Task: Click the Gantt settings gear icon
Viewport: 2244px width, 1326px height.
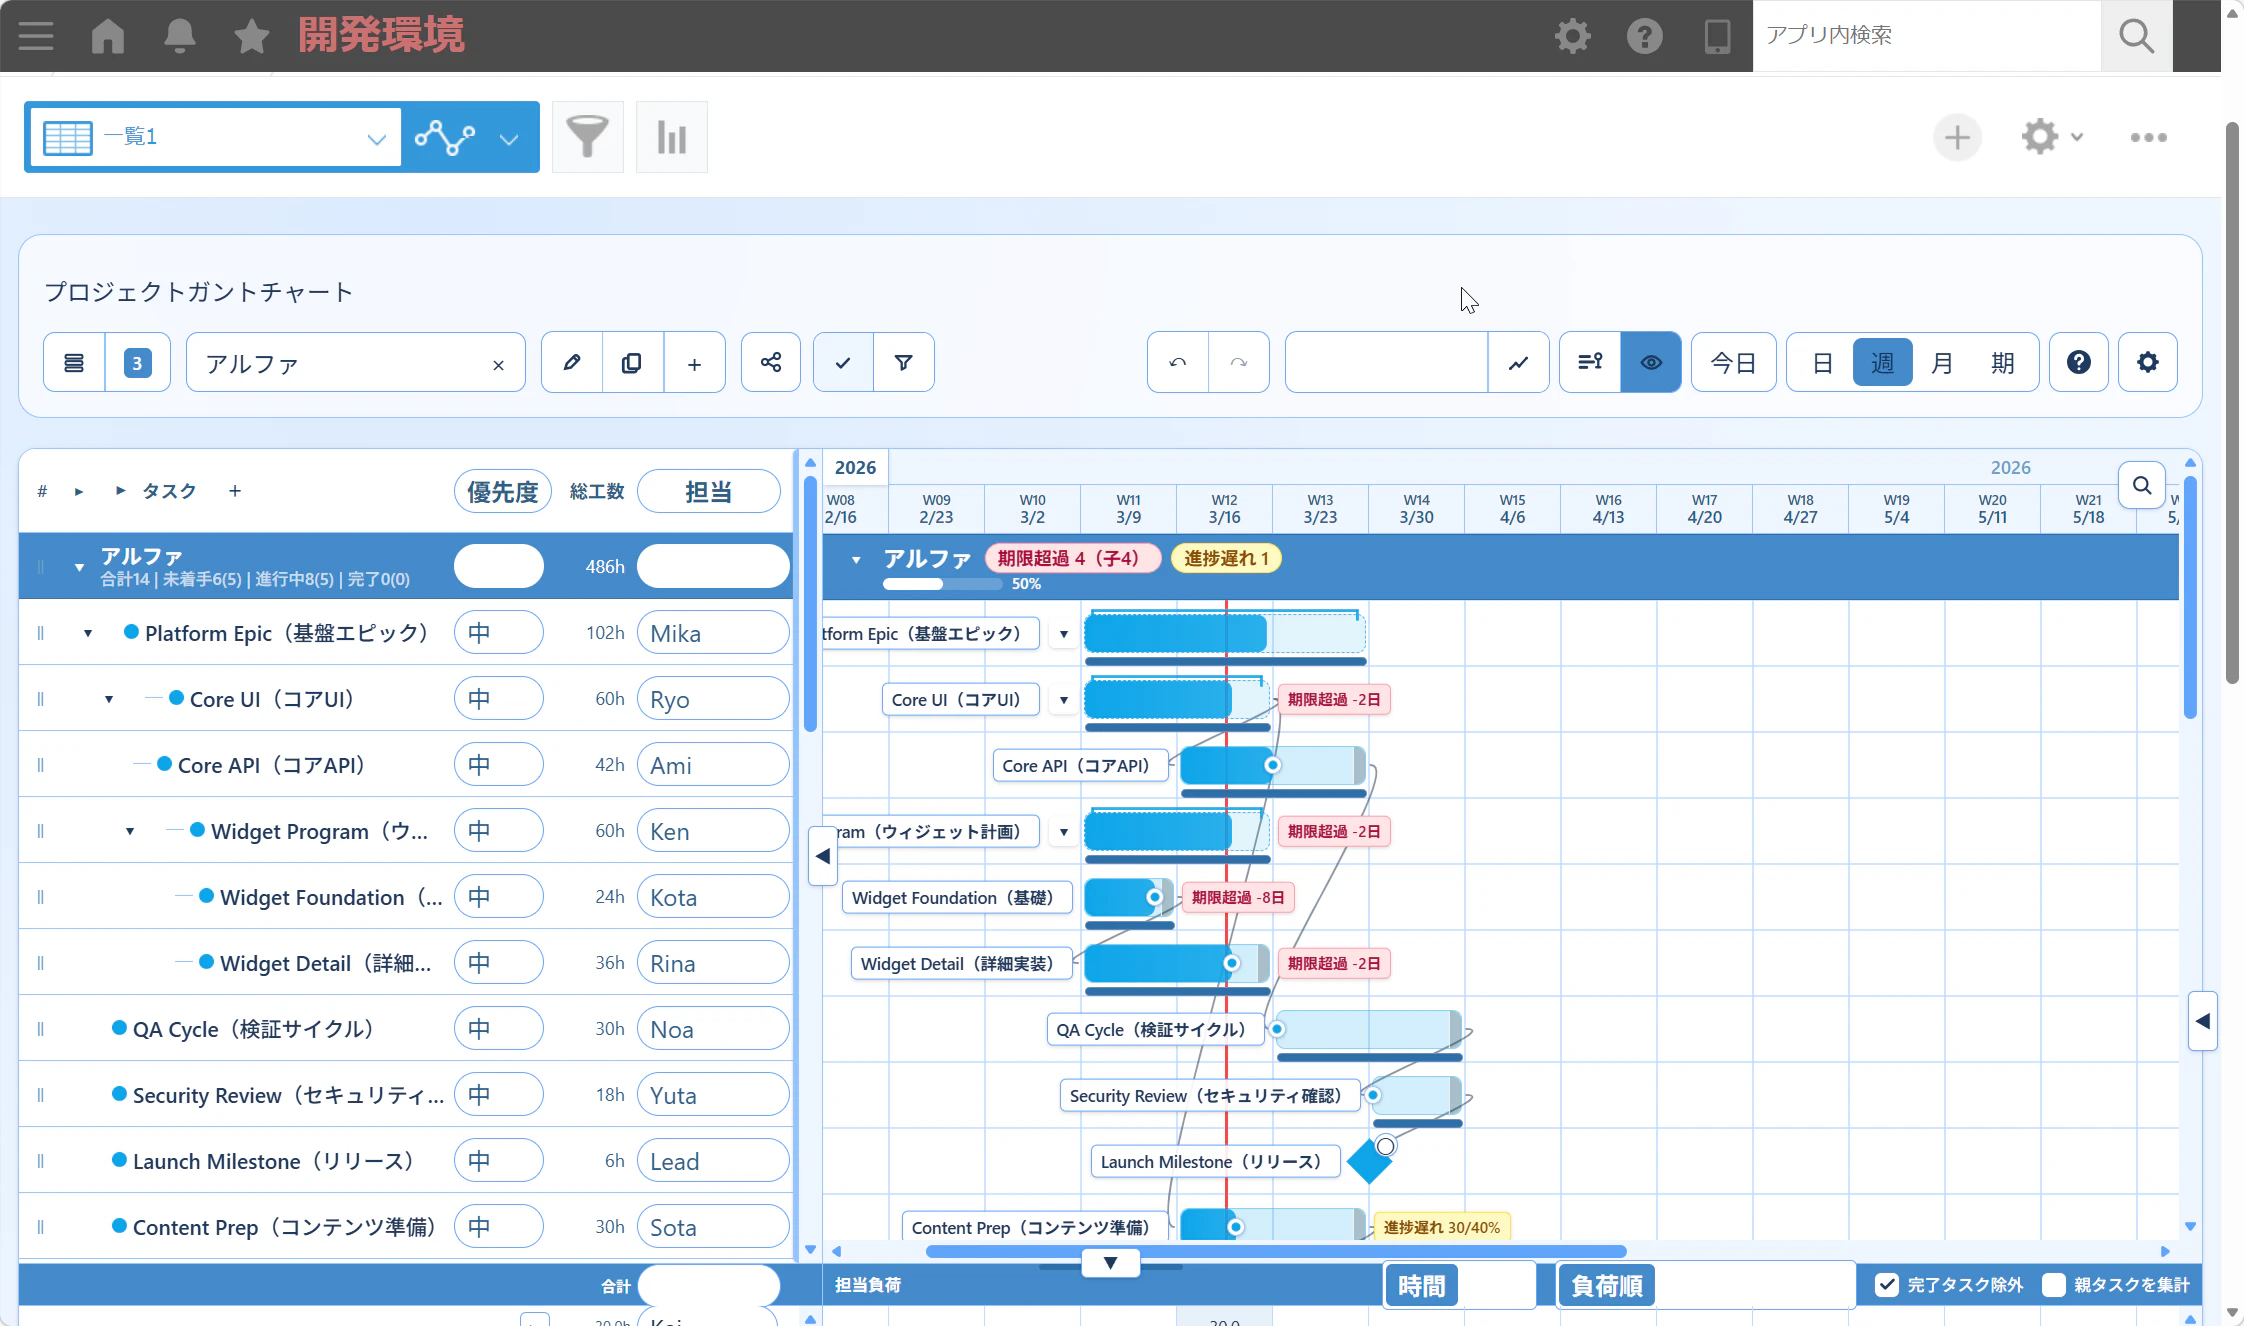Action: [x=2147, y=363]
